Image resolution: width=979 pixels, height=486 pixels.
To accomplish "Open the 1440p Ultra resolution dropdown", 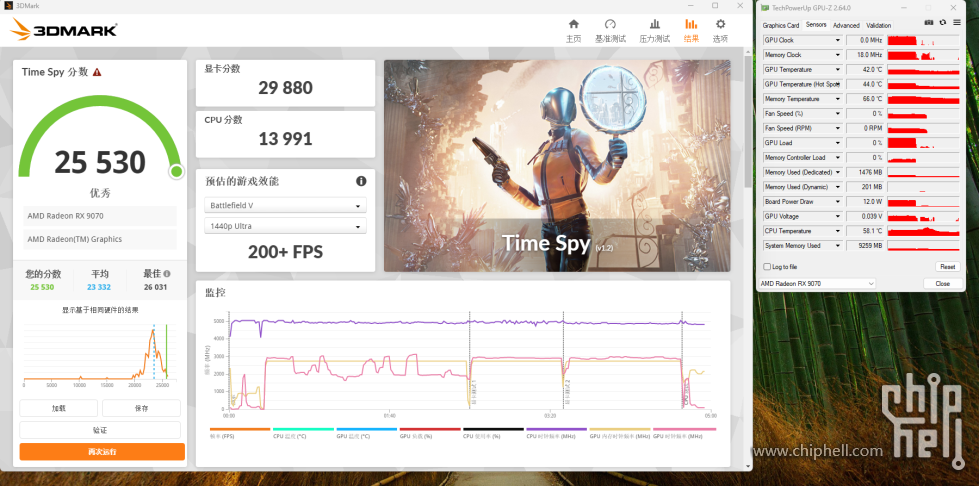I will click(x=285, y=226).
